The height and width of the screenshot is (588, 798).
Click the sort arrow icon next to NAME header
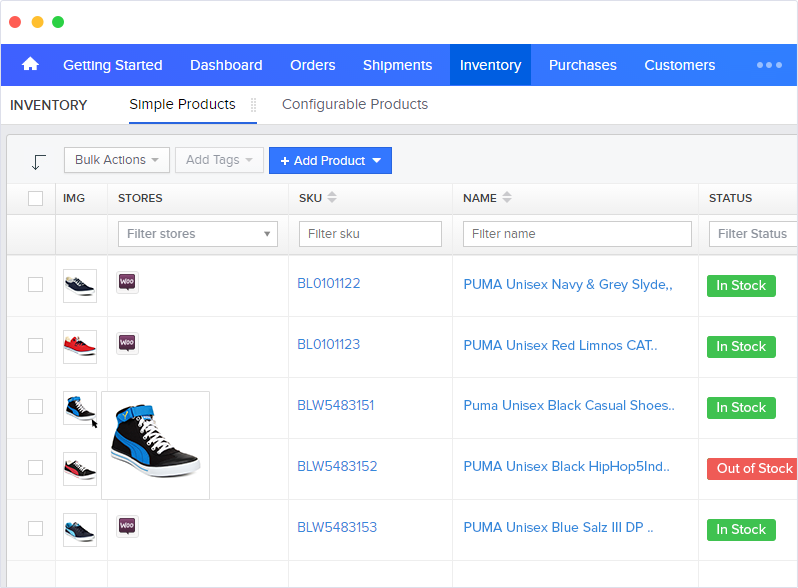click(x=507, y=198)
